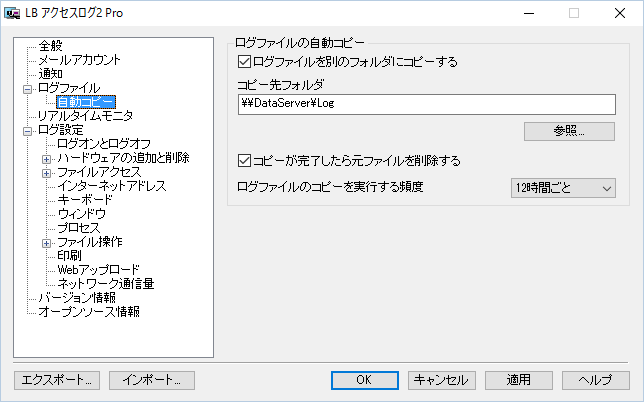The height and width of the screenshot is (402, 644).
Task: Click the コピー先フォルダ path field
Action: [425, 104]
